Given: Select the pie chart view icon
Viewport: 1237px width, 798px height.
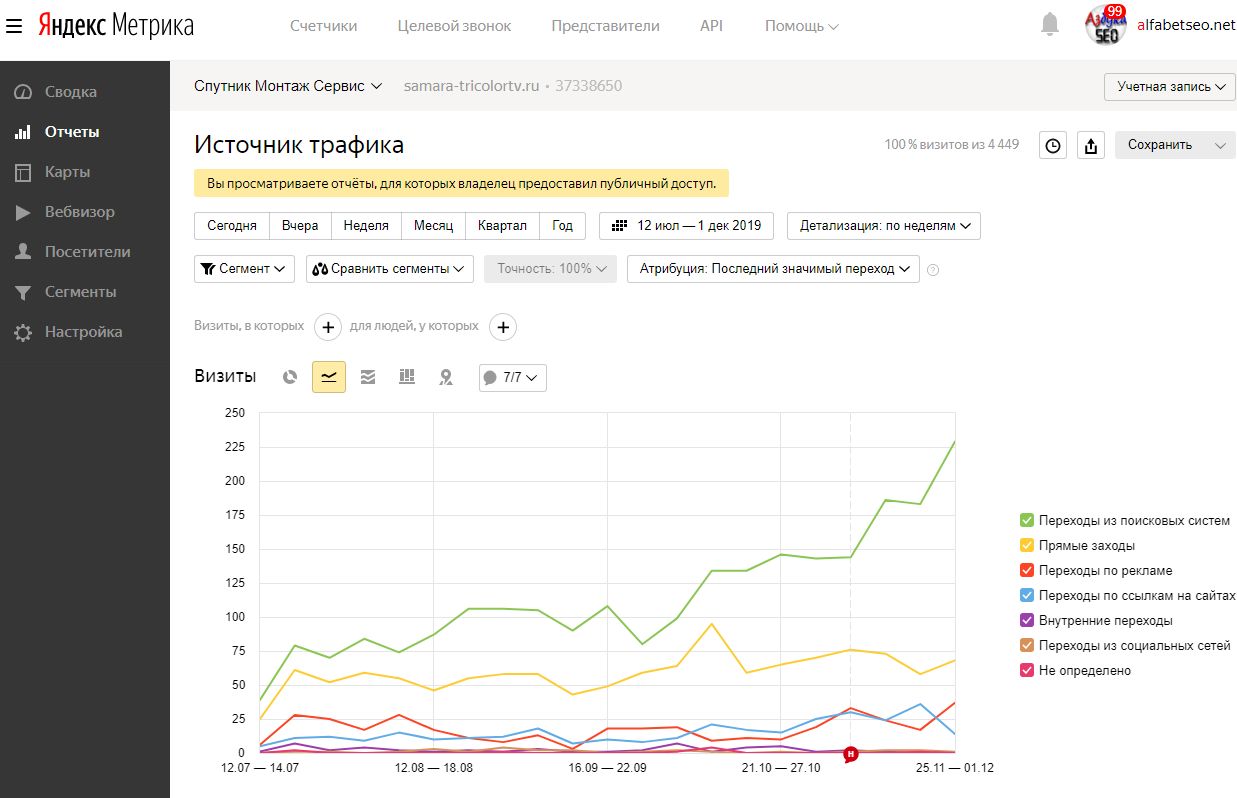Looking at the screenshot, I should tap(290, 377).
